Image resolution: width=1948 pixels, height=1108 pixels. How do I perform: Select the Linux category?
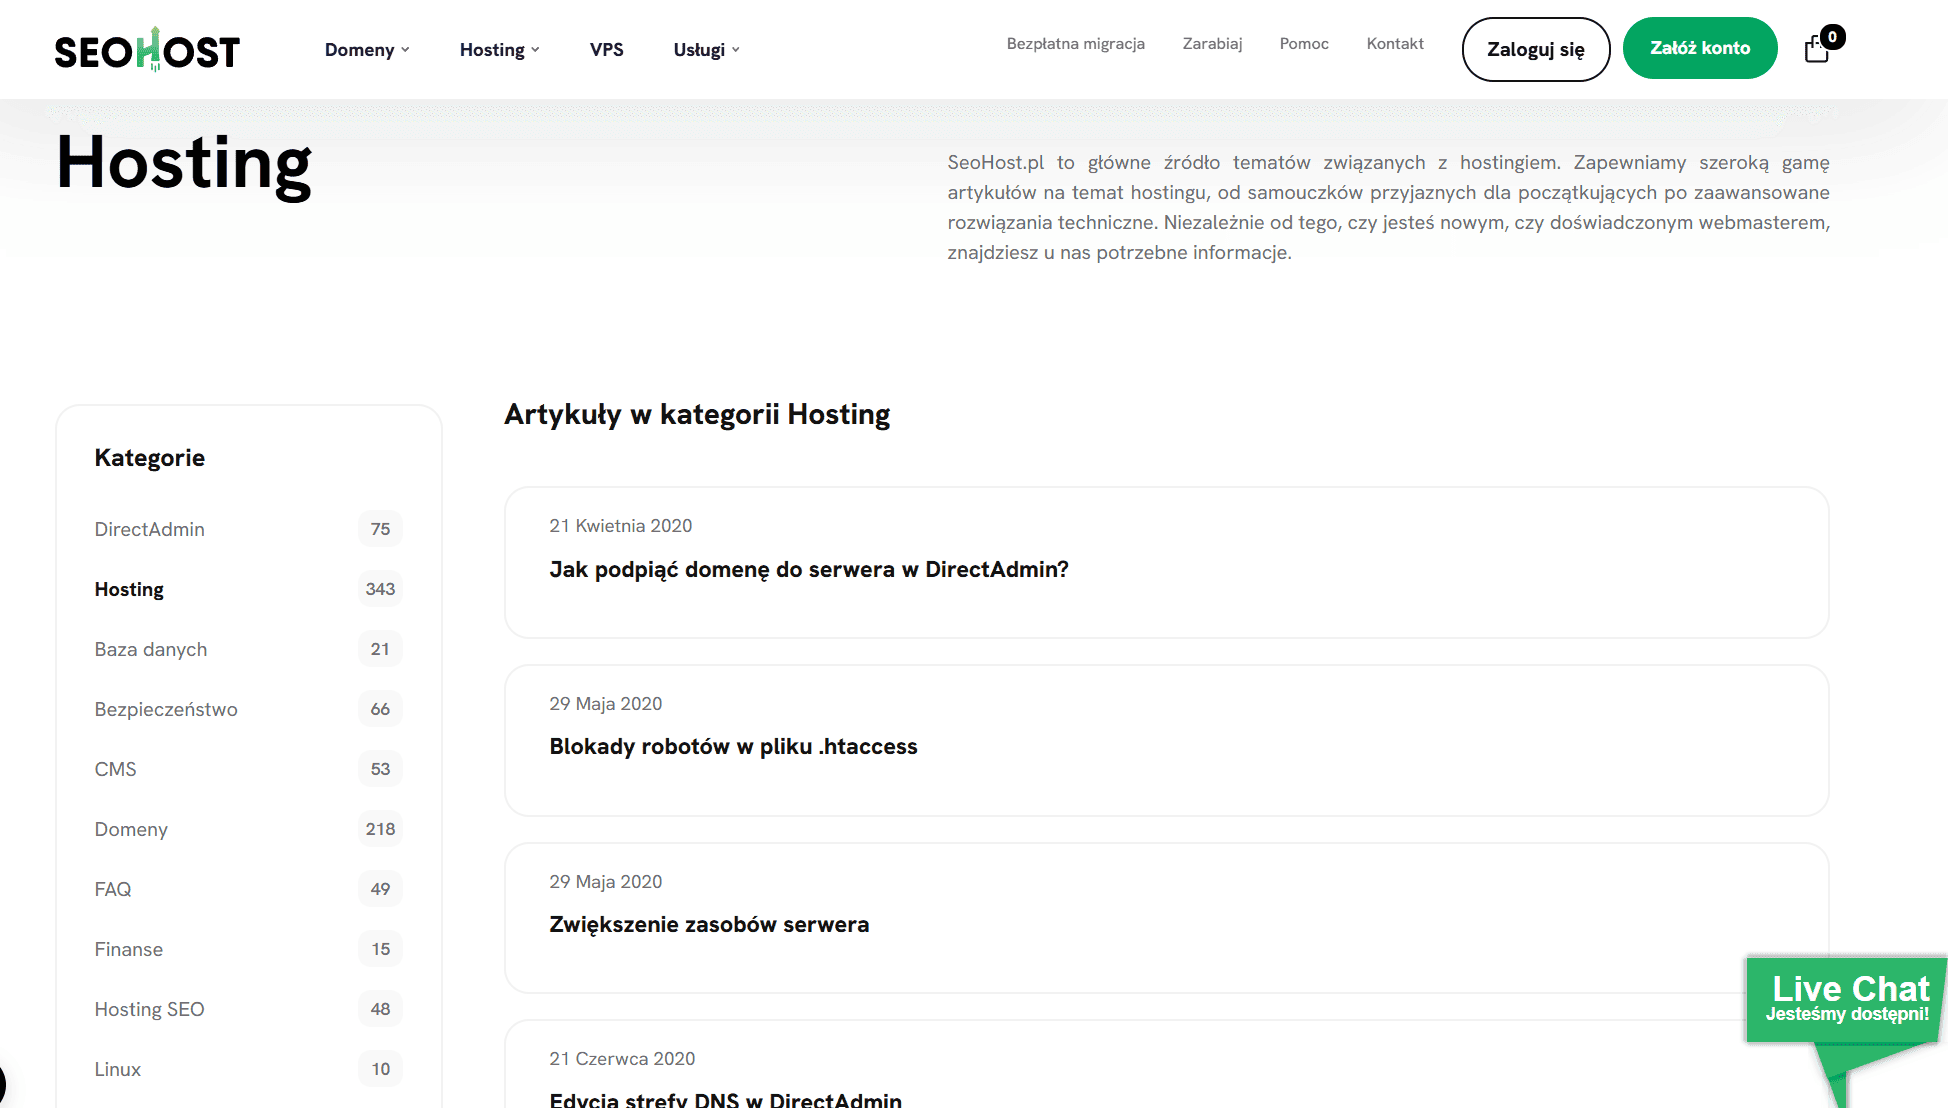(117, 1069)
